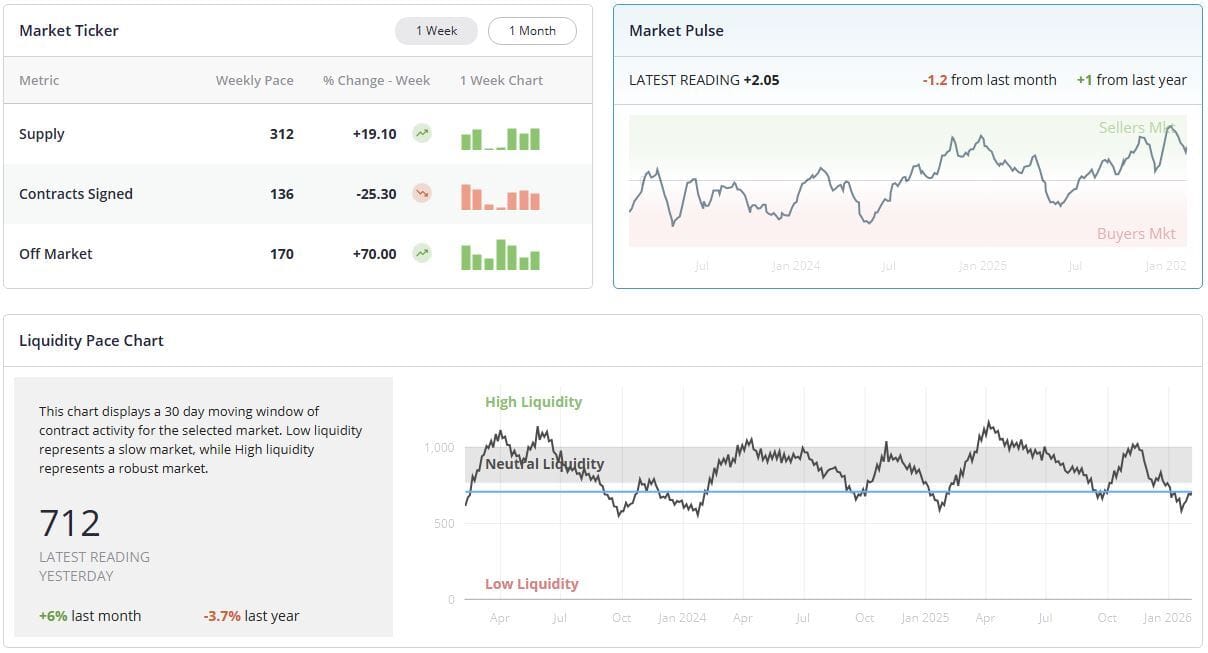Click the Market Pulse line graph
Screen dimensions: 1208x653
908,180
